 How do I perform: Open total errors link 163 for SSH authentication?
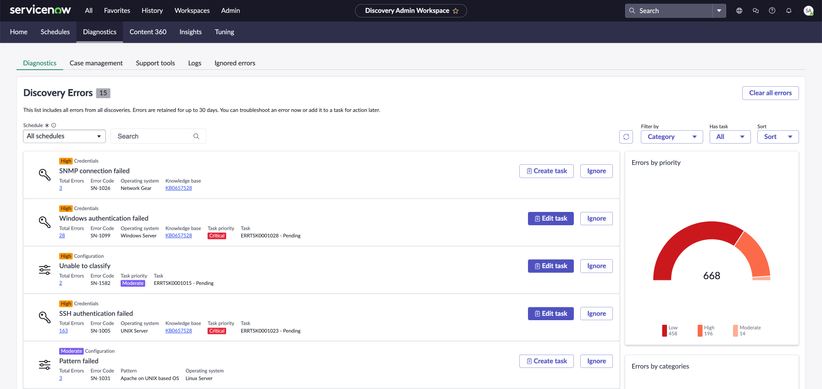click(x=63, y=331)
